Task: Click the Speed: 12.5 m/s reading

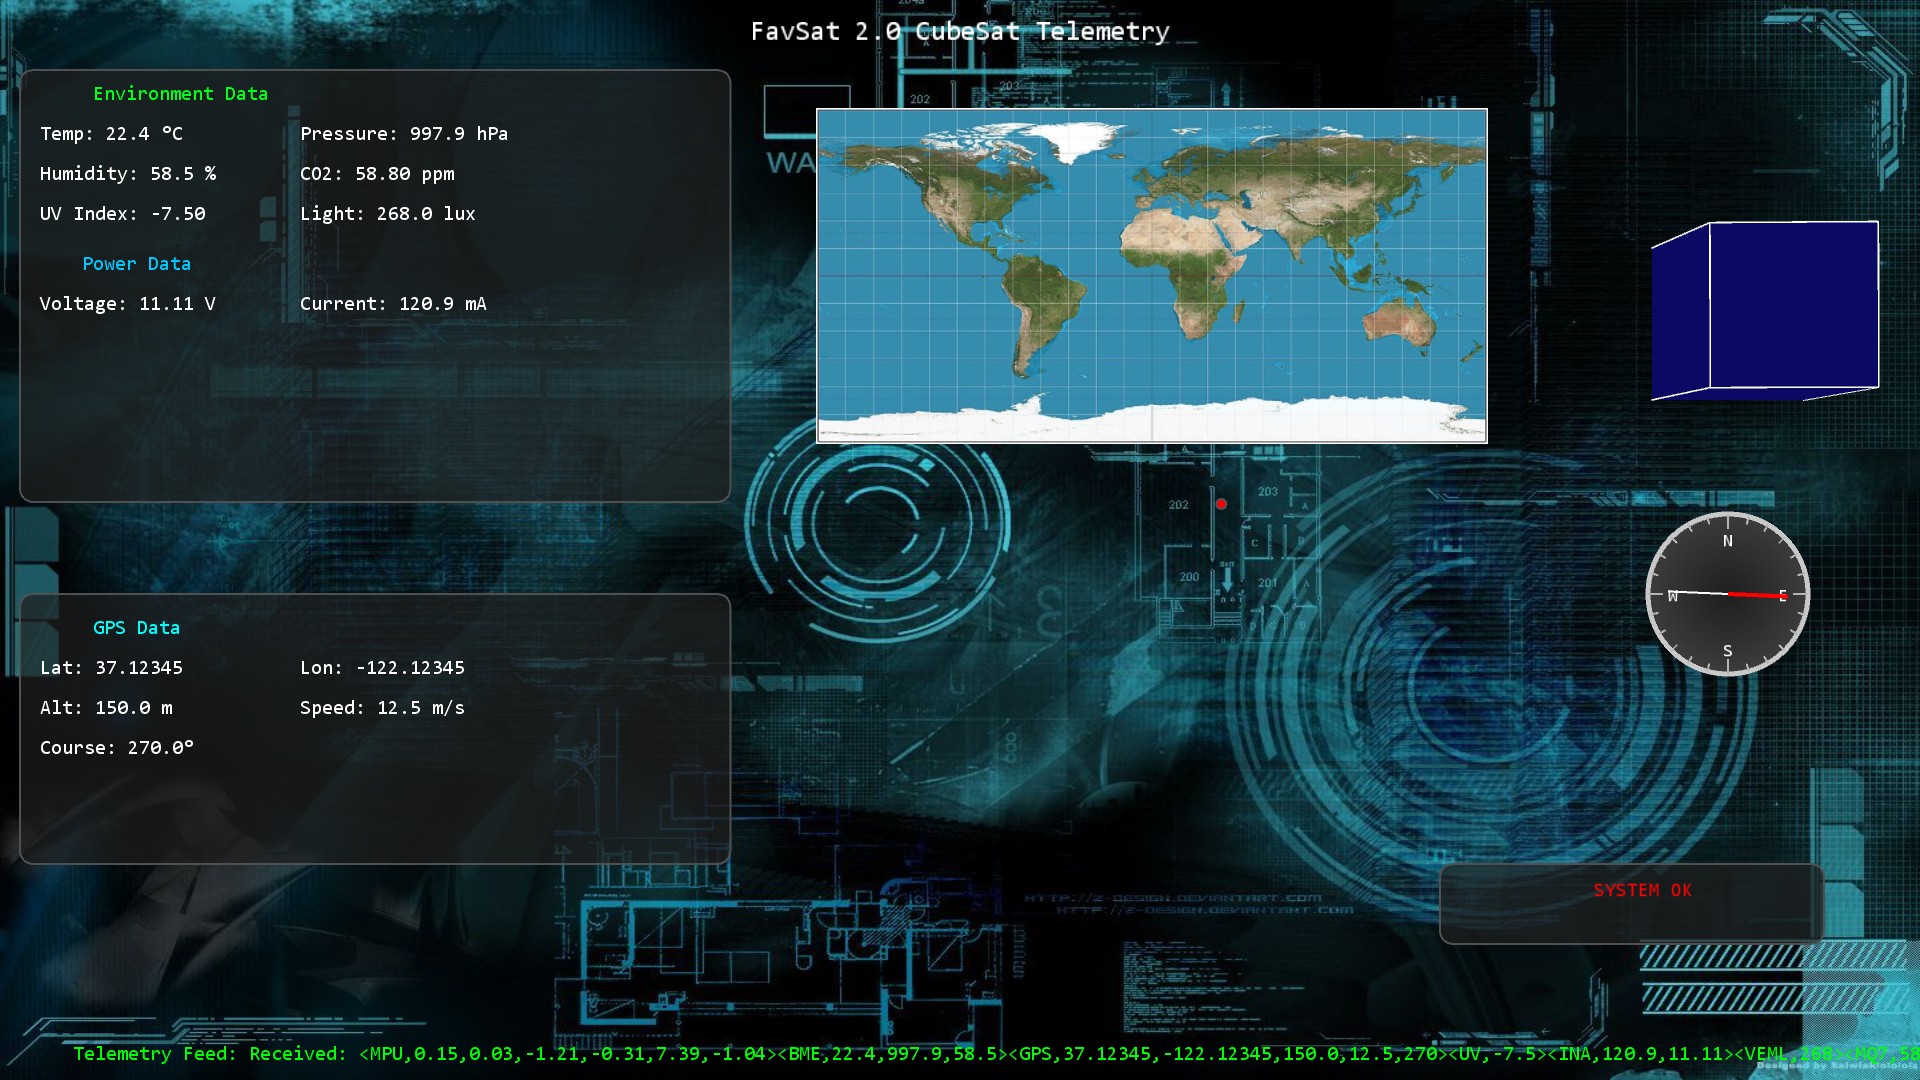Action: [383, 708]
